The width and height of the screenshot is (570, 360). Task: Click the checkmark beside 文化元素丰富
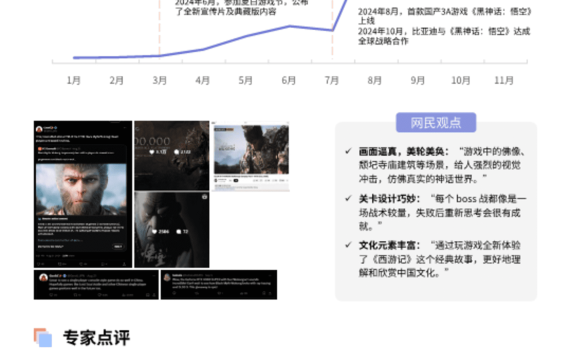click(x=348, y=245)
